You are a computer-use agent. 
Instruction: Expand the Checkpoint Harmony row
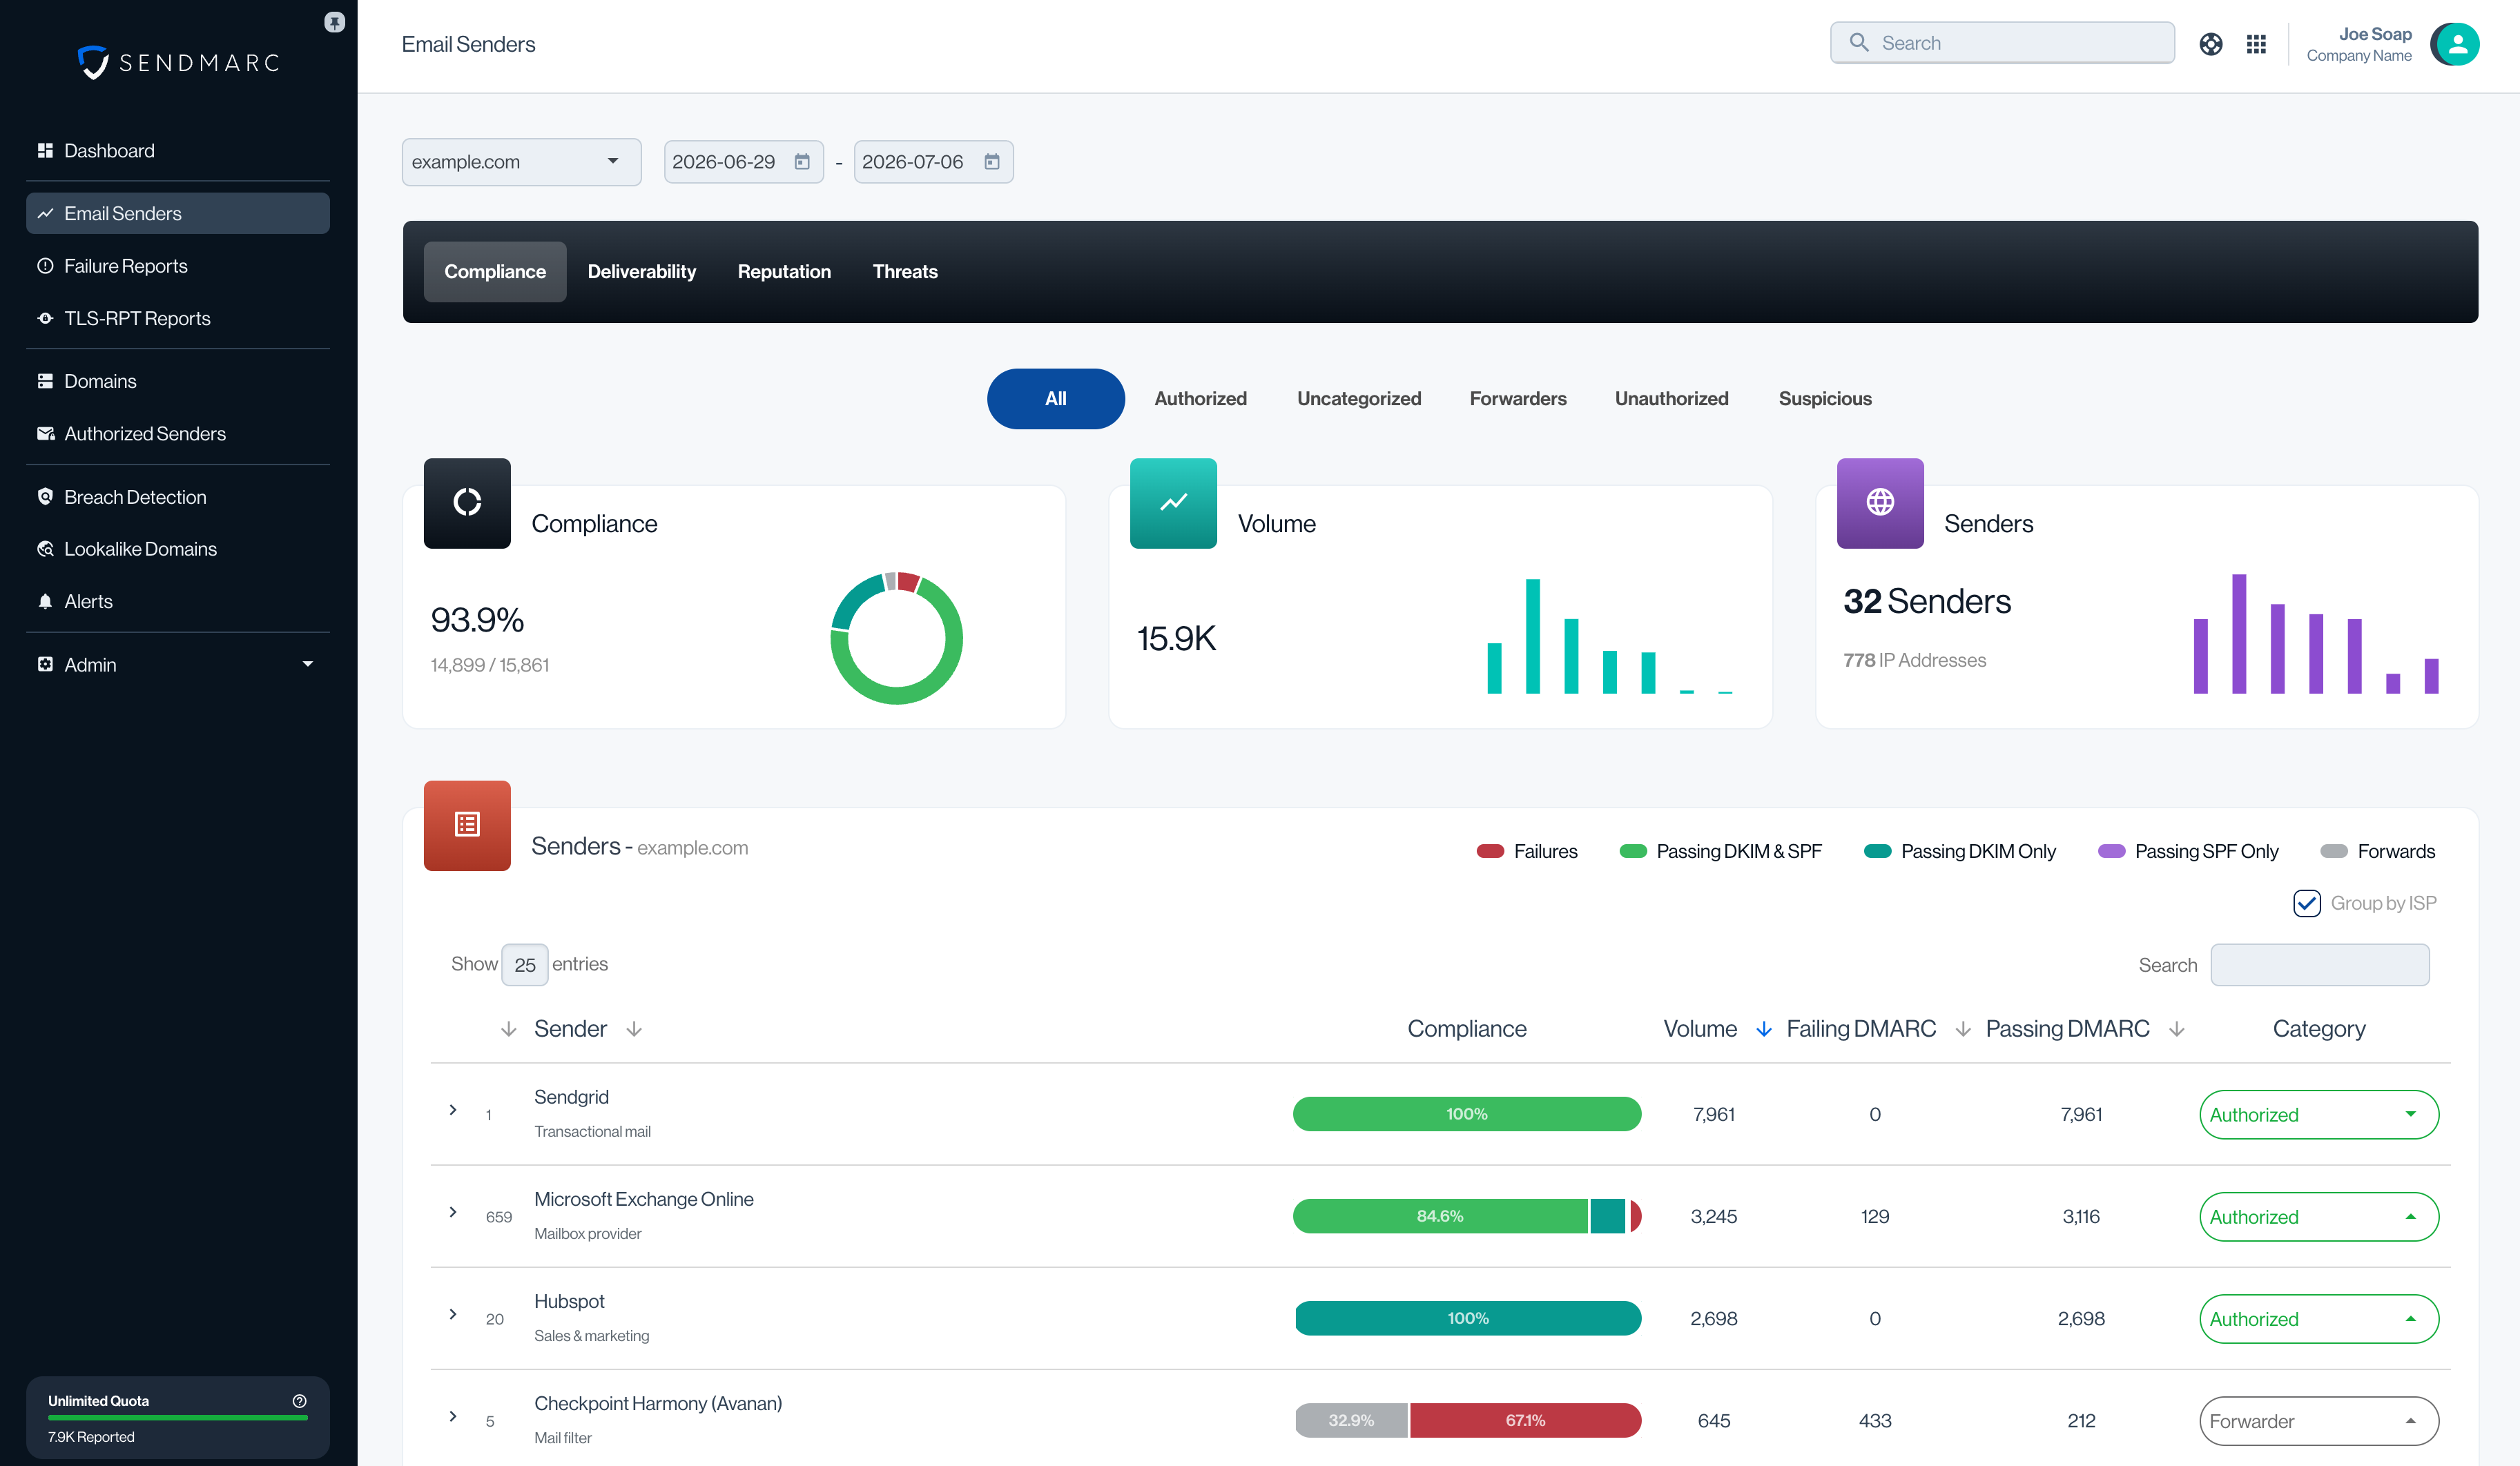tap(453, 1416)
